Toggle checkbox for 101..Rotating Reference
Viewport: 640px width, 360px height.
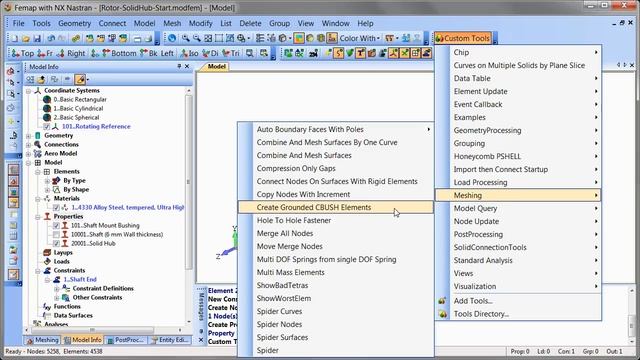[x=47, y=127]
